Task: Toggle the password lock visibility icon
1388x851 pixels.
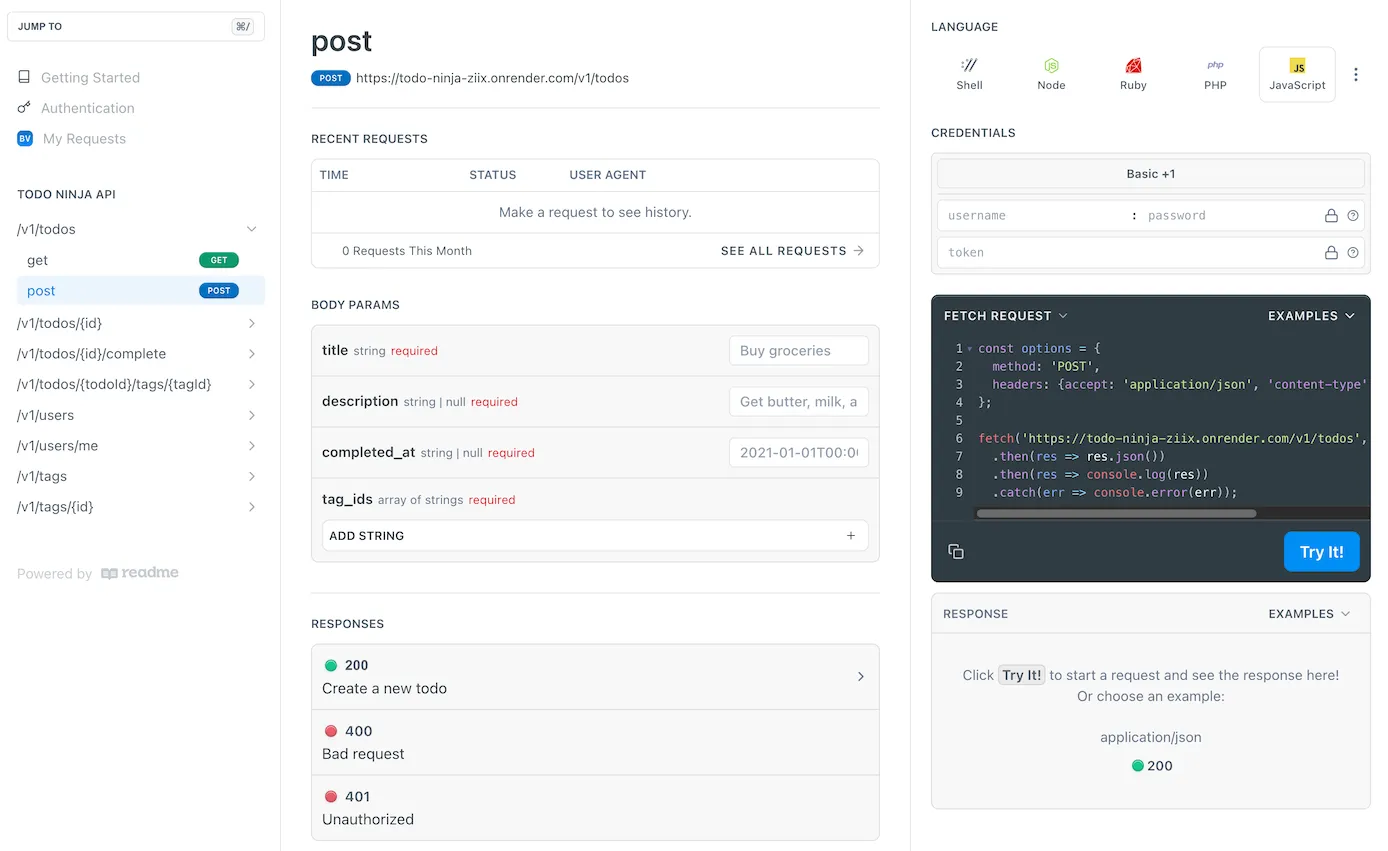Action: coord(1331,215)
